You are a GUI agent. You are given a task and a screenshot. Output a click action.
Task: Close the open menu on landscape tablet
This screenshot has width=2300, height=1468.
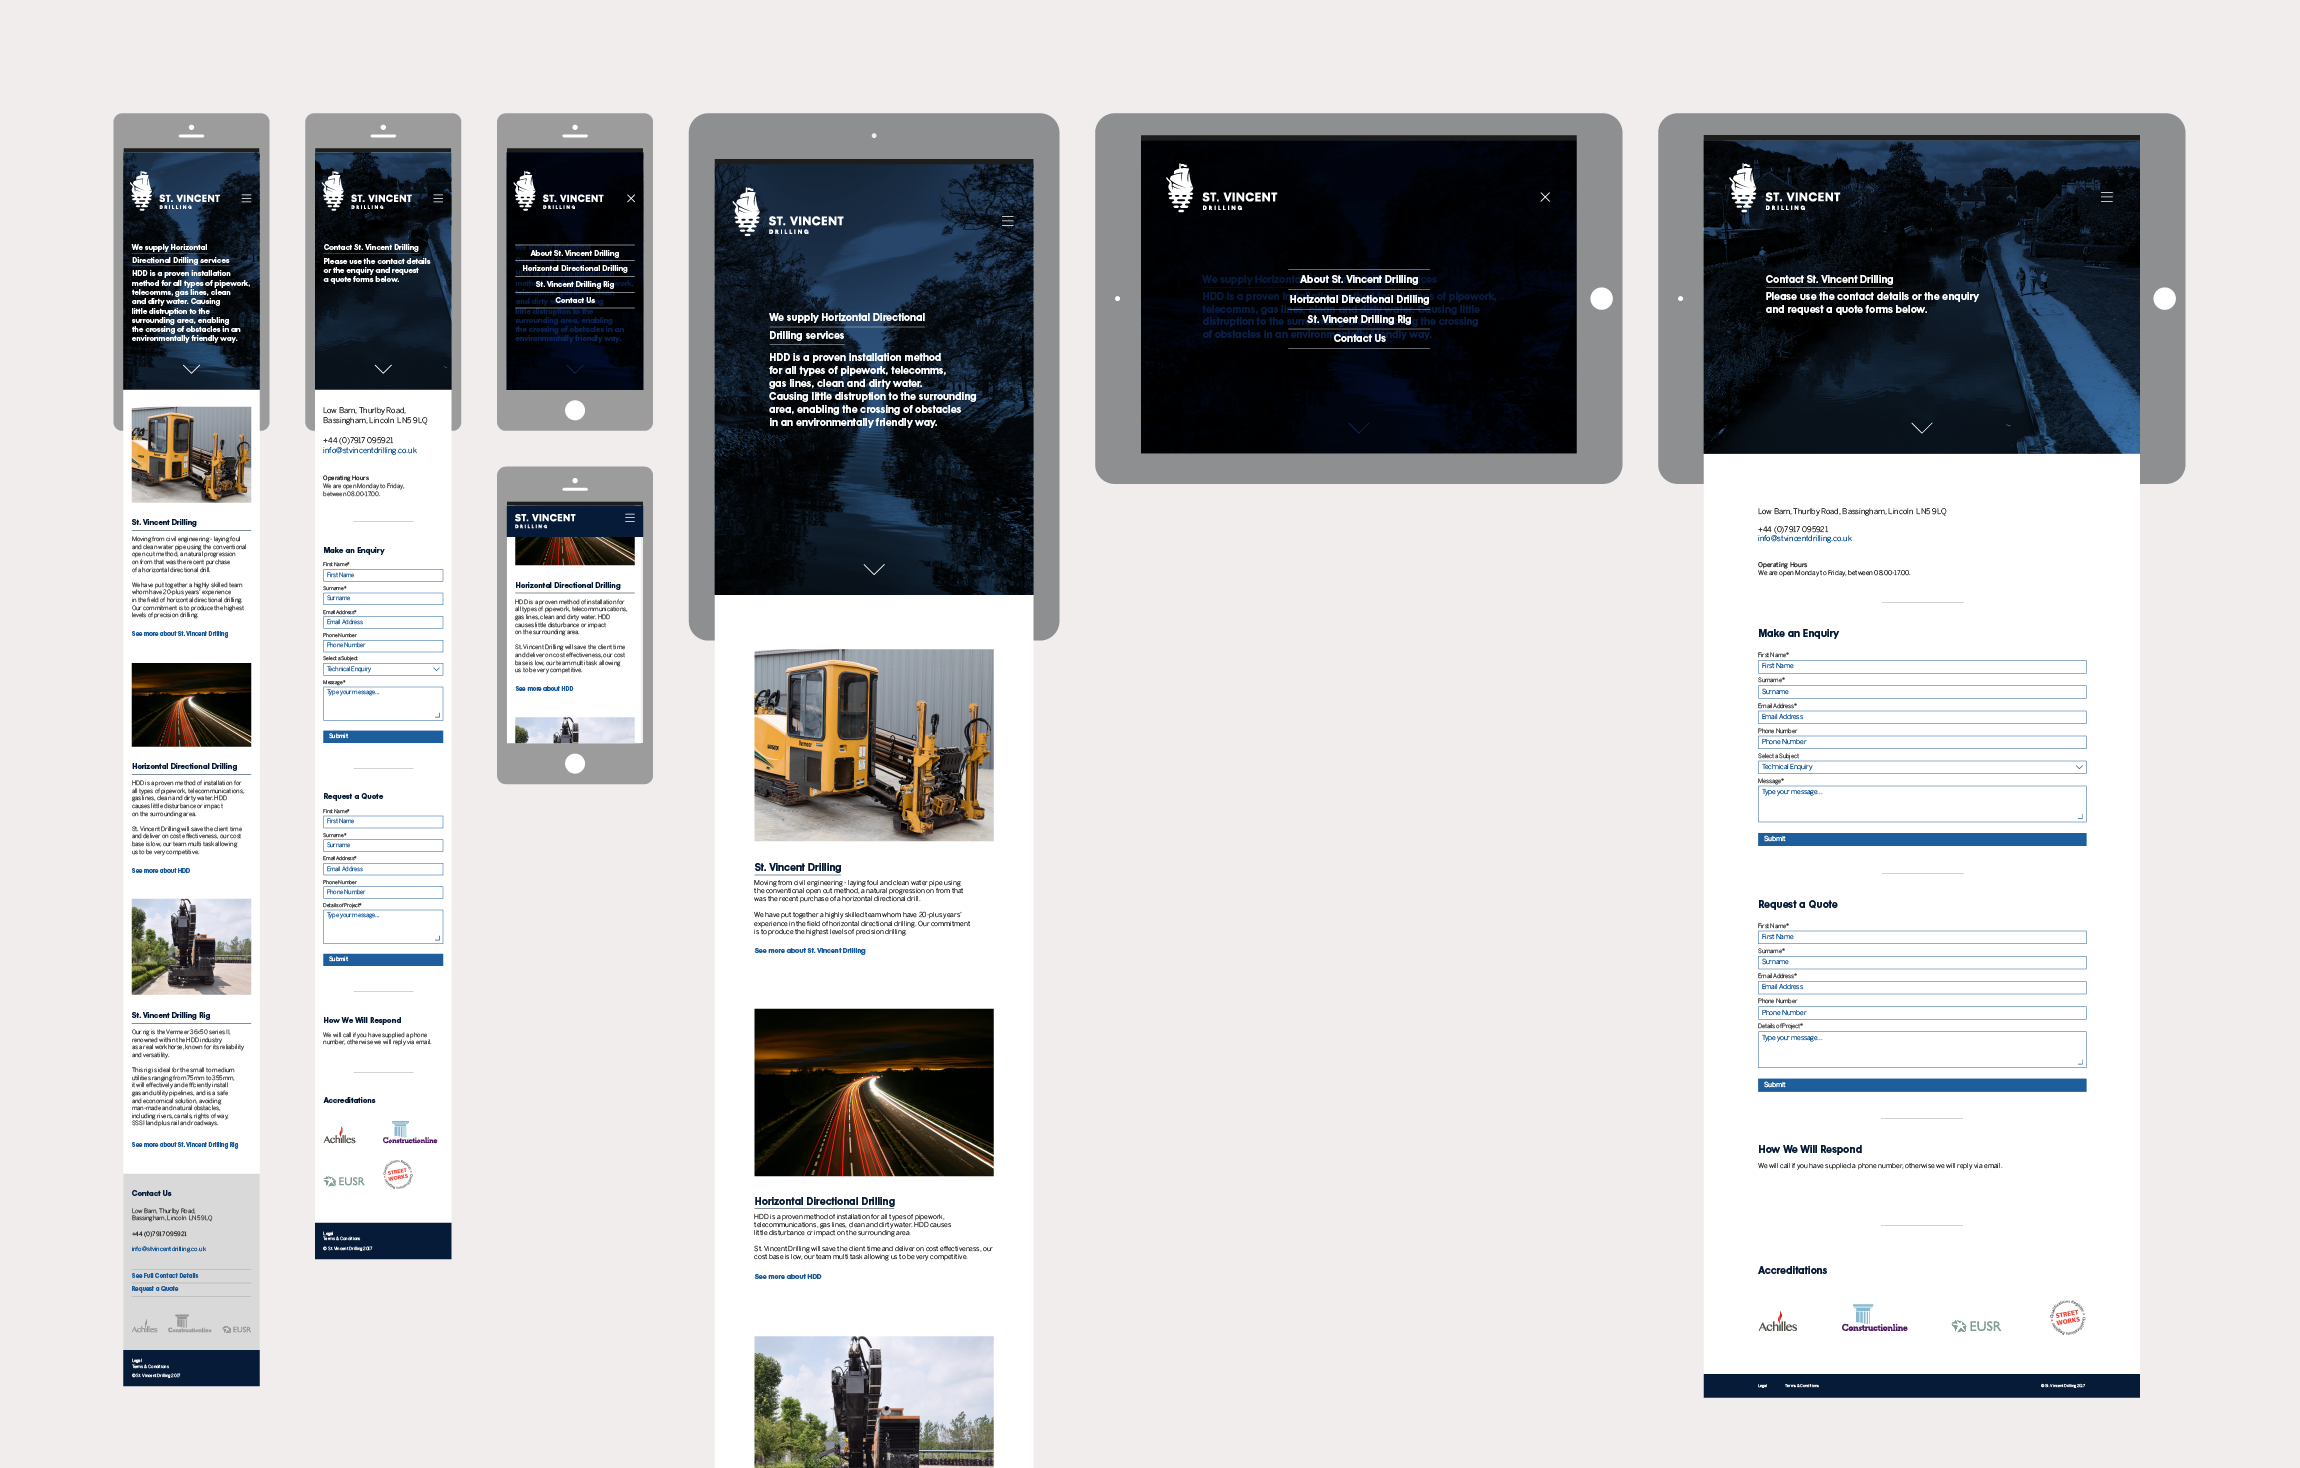(x=1545, y=197)
